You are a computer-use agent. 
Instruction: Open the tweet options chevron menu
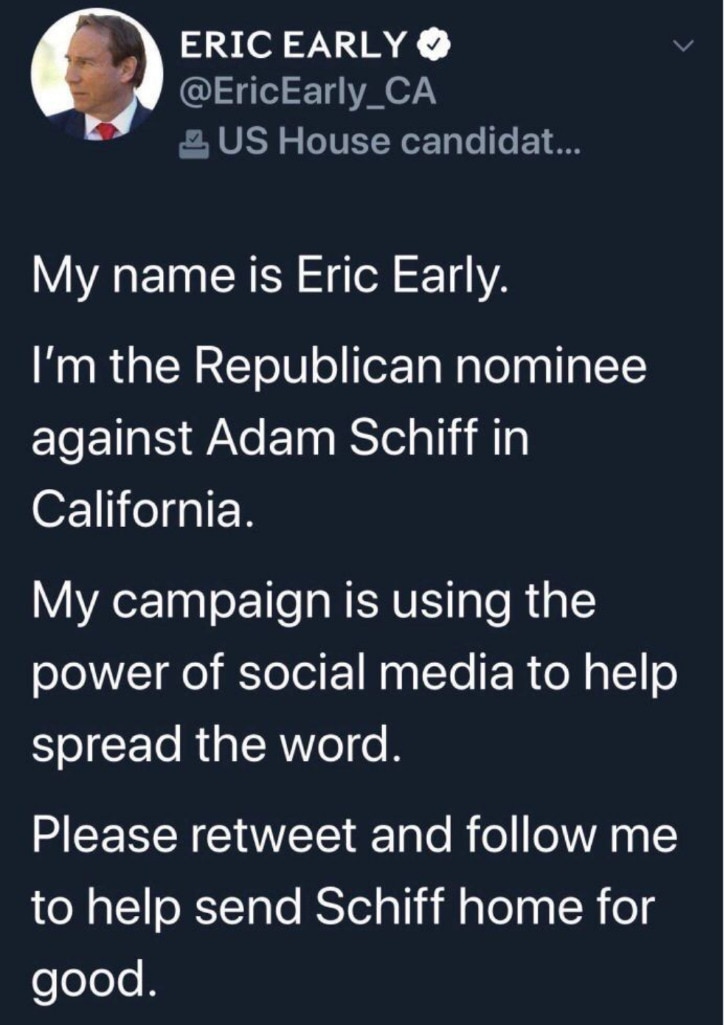tap(683, 46)
